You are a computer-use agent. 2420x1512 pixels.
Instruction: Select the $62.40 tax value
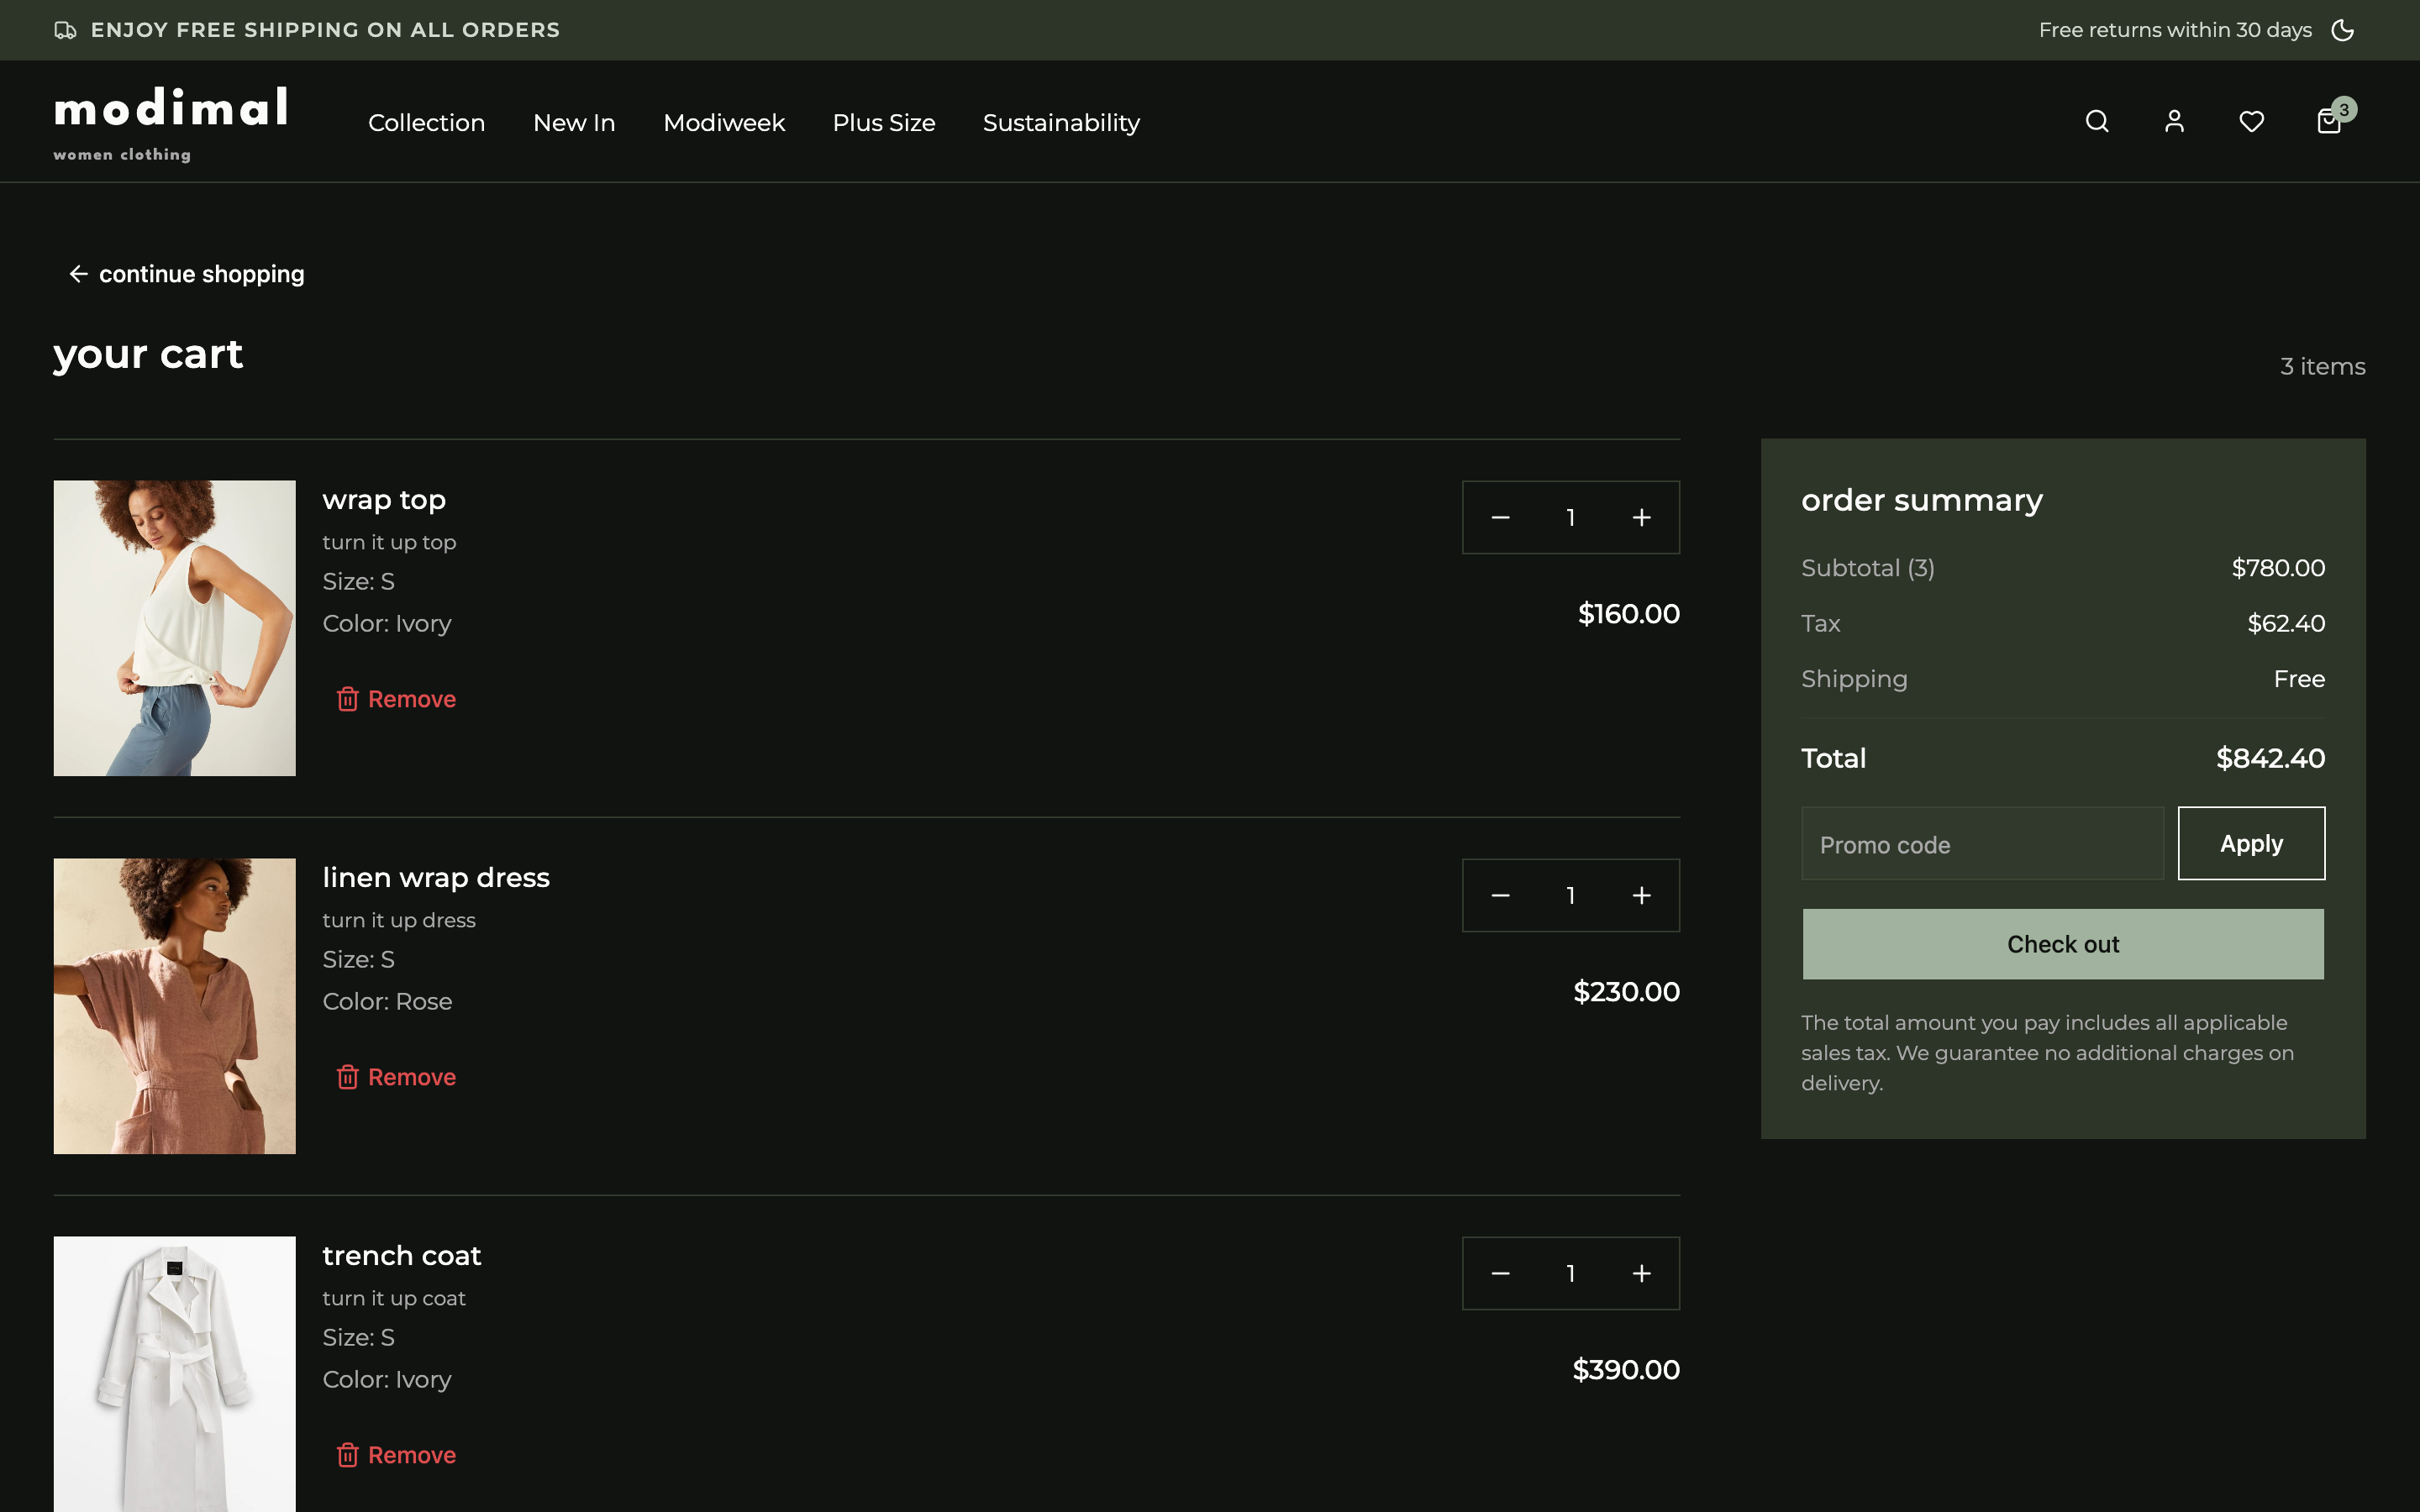2286,623
